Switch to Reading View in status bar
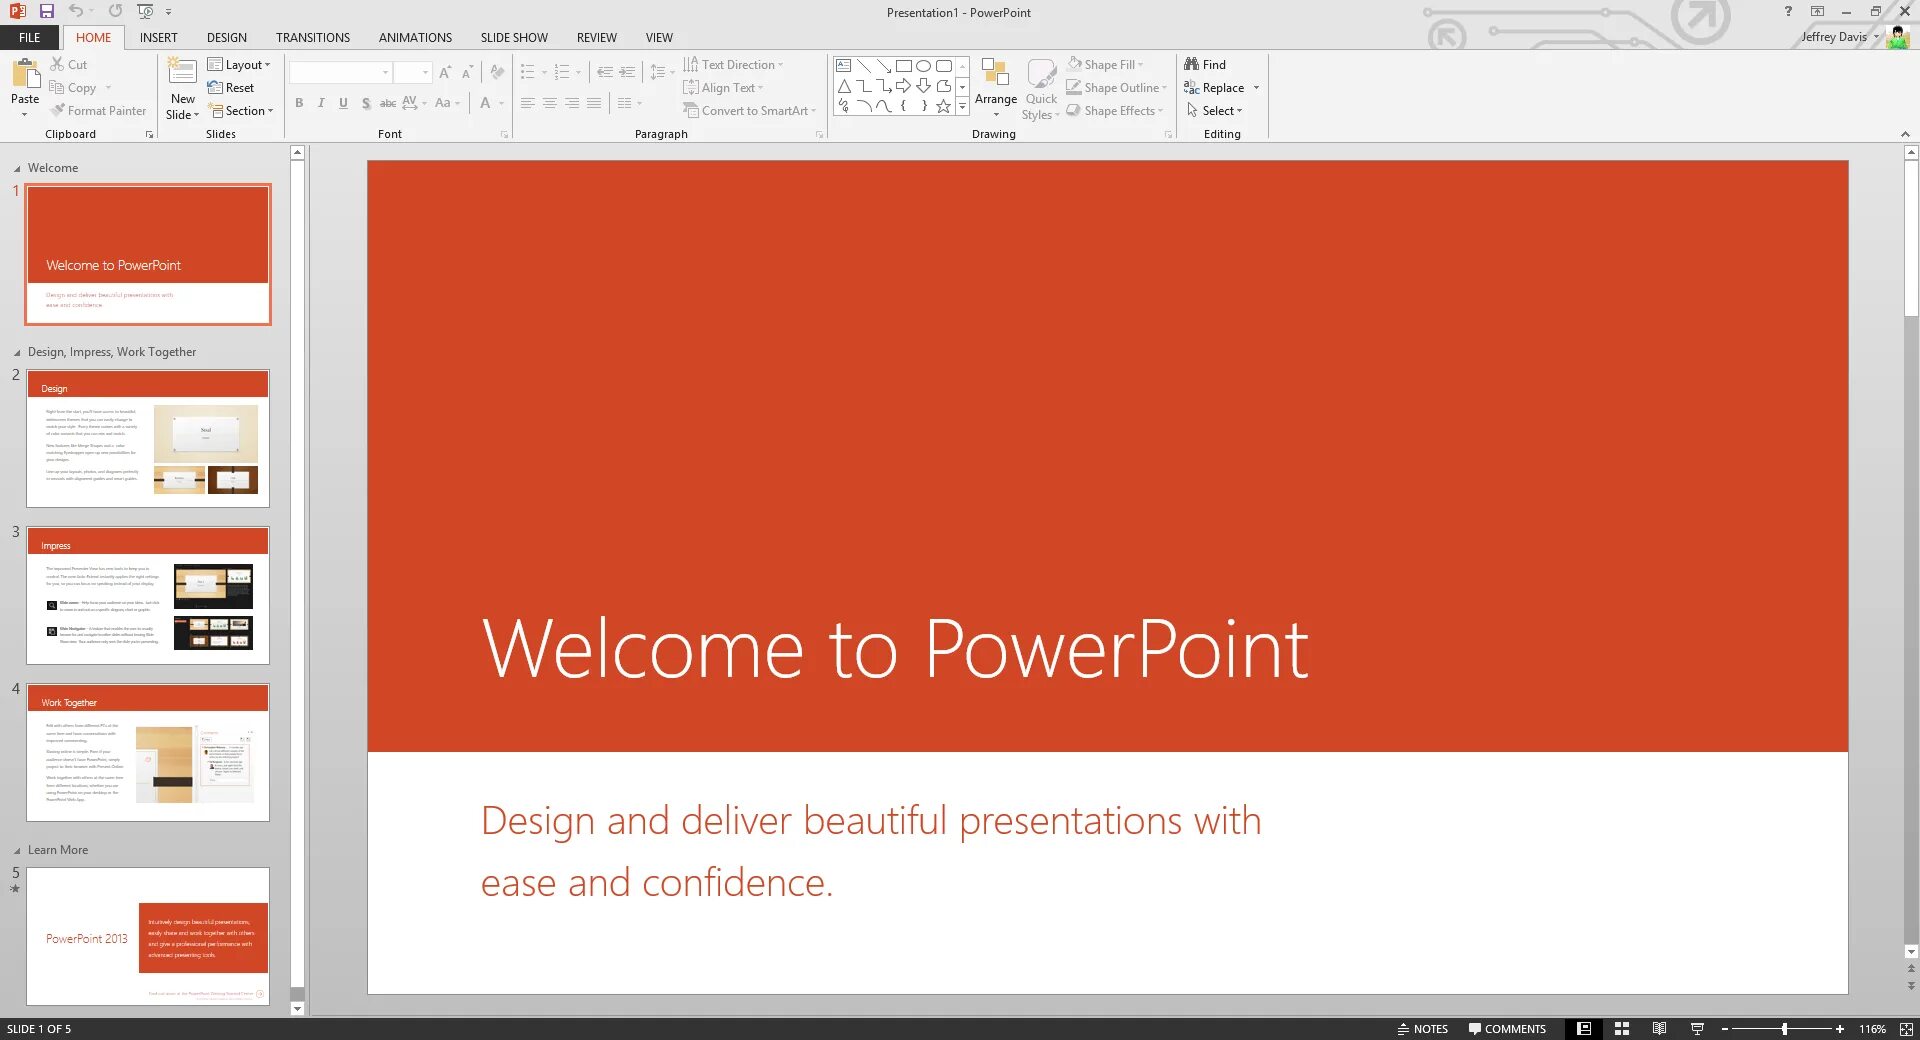The width and height of the screenshot is (1920, 1040). click(1659, 1029)
